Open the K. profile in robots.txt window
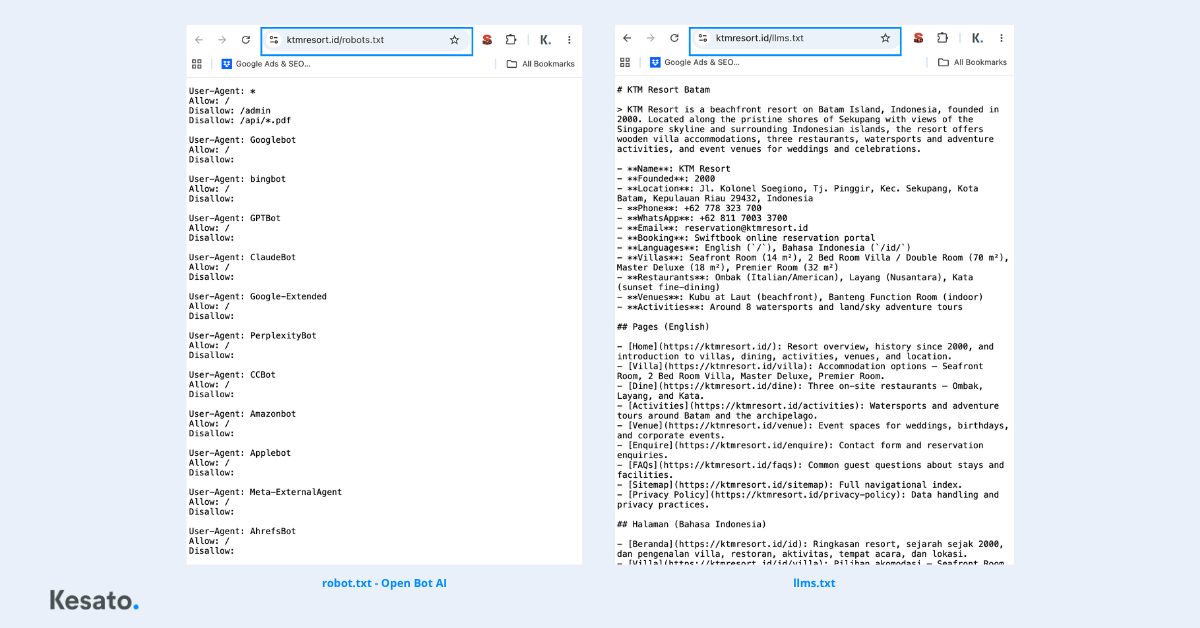The image size is (1200, 628). pos(545,40)
